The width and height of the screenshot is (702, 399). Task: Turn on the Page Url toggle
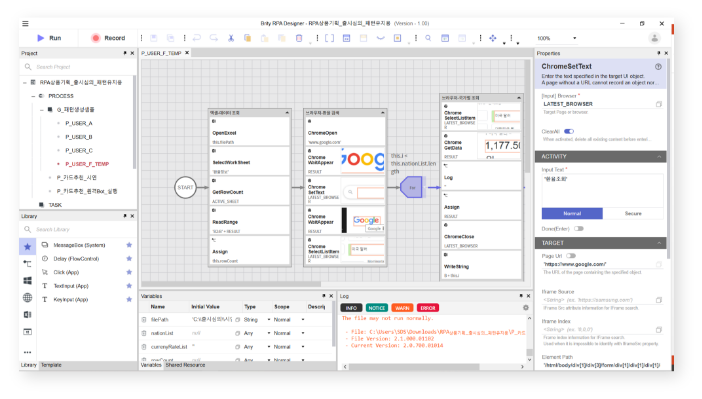570,256
